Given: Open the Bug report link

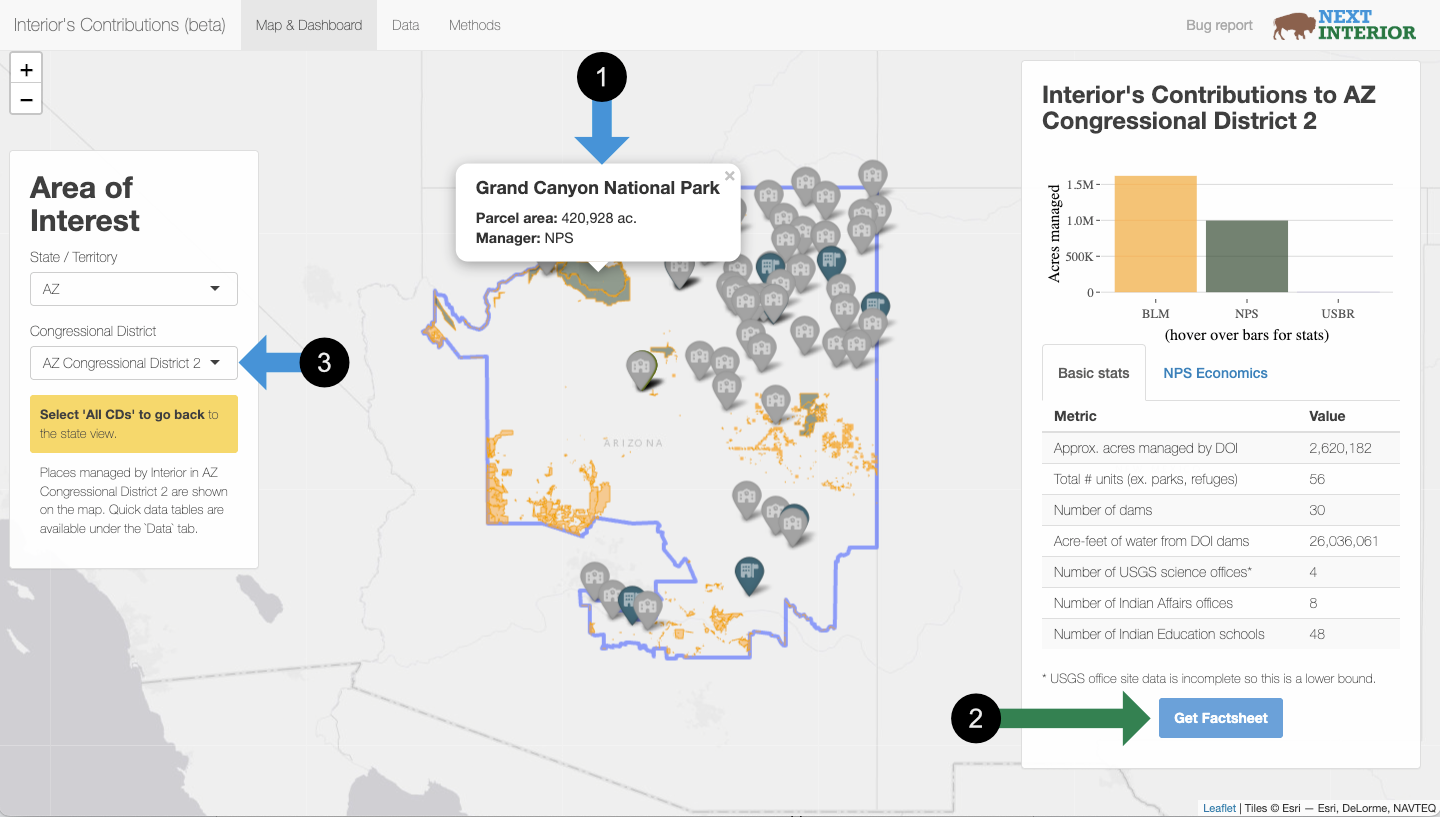Looking at the screenshot, I should tap(1218, 24).
